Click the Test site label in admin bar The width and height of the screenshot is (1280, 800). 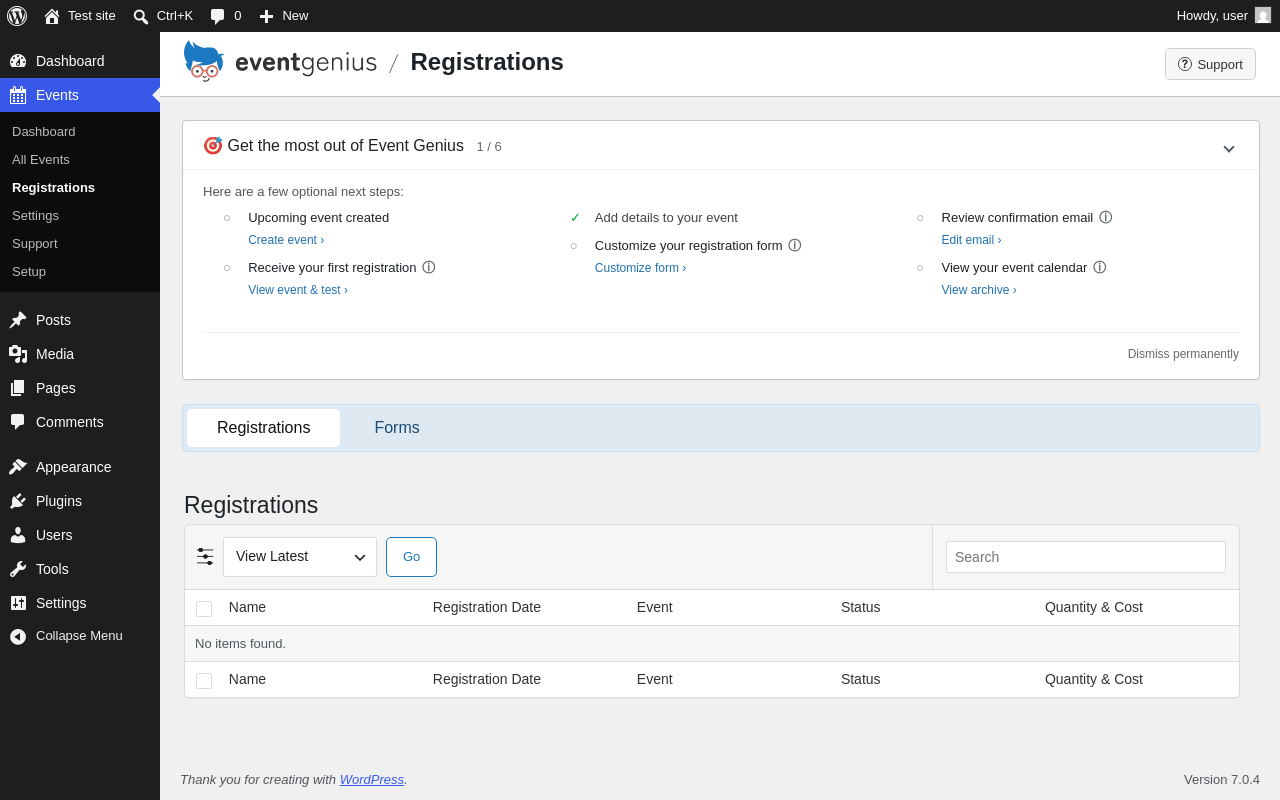coord(92,16)
